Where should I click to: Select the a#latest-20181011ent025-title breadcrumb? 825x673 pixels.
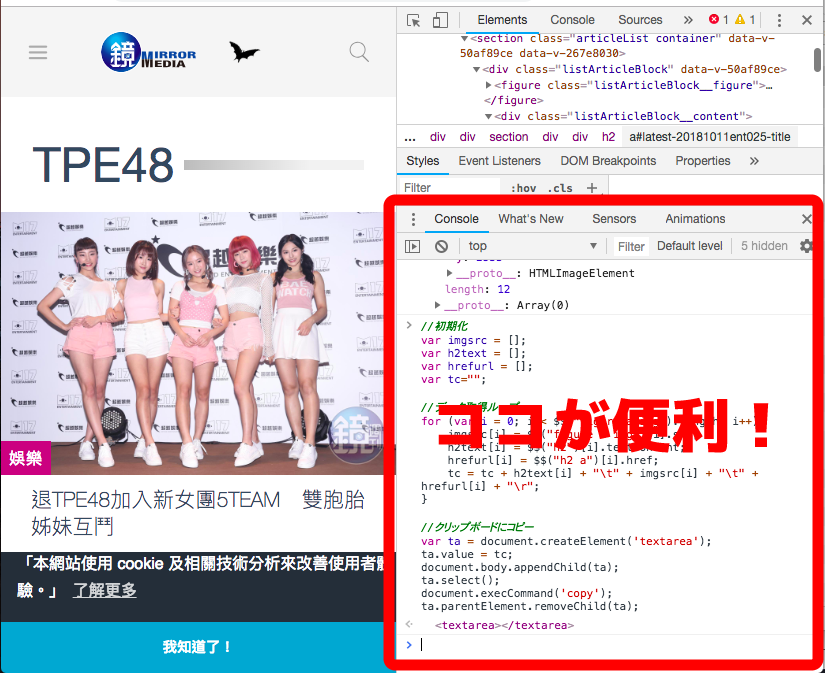709,137
